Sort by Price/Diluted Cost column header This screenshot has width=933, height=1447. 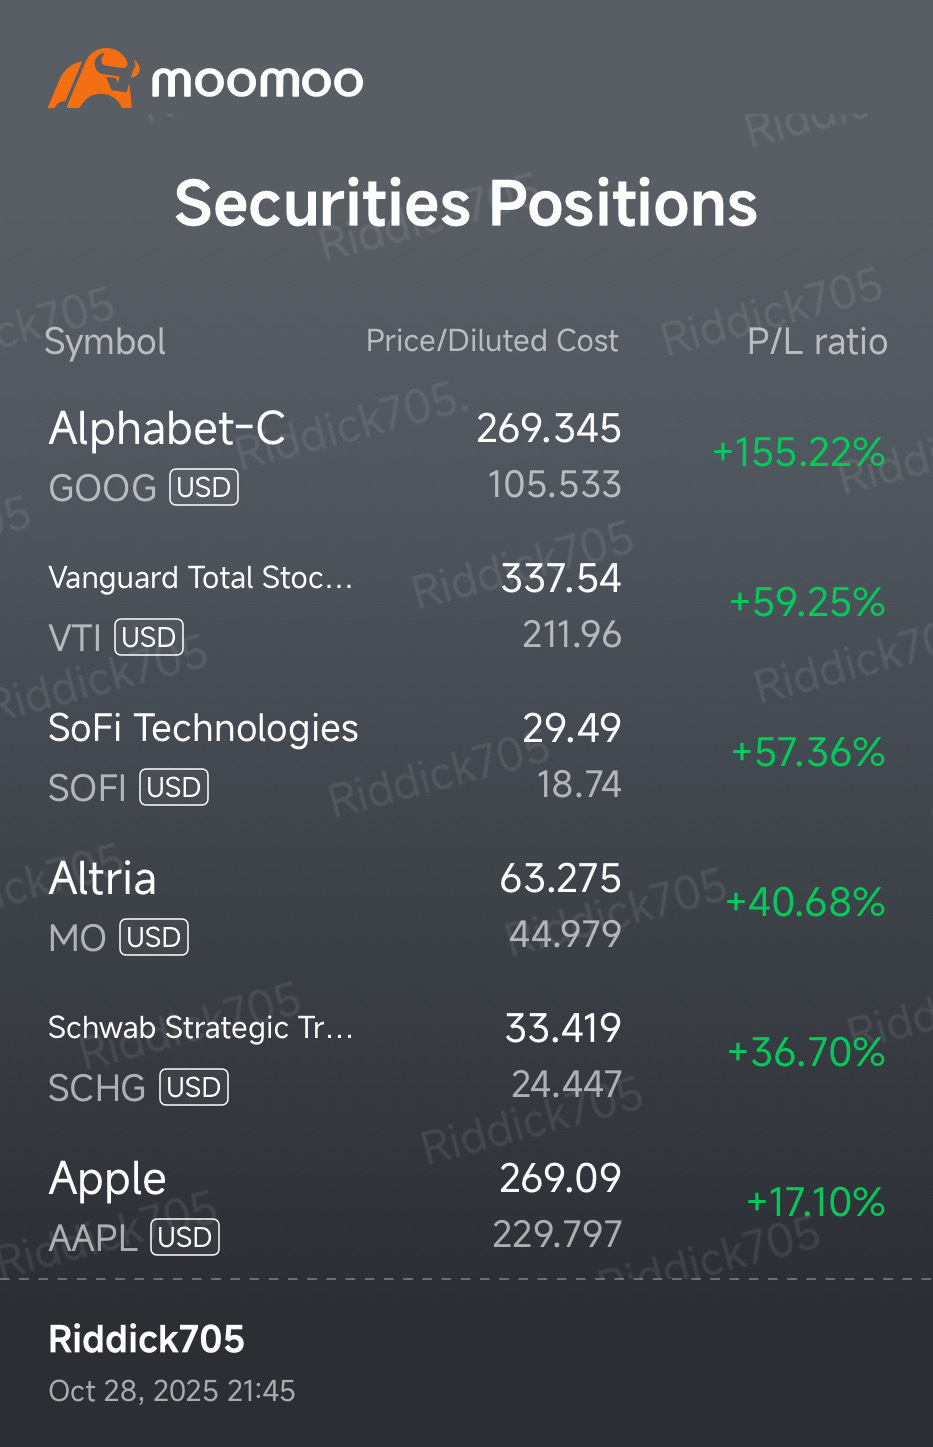click(492, 341)
